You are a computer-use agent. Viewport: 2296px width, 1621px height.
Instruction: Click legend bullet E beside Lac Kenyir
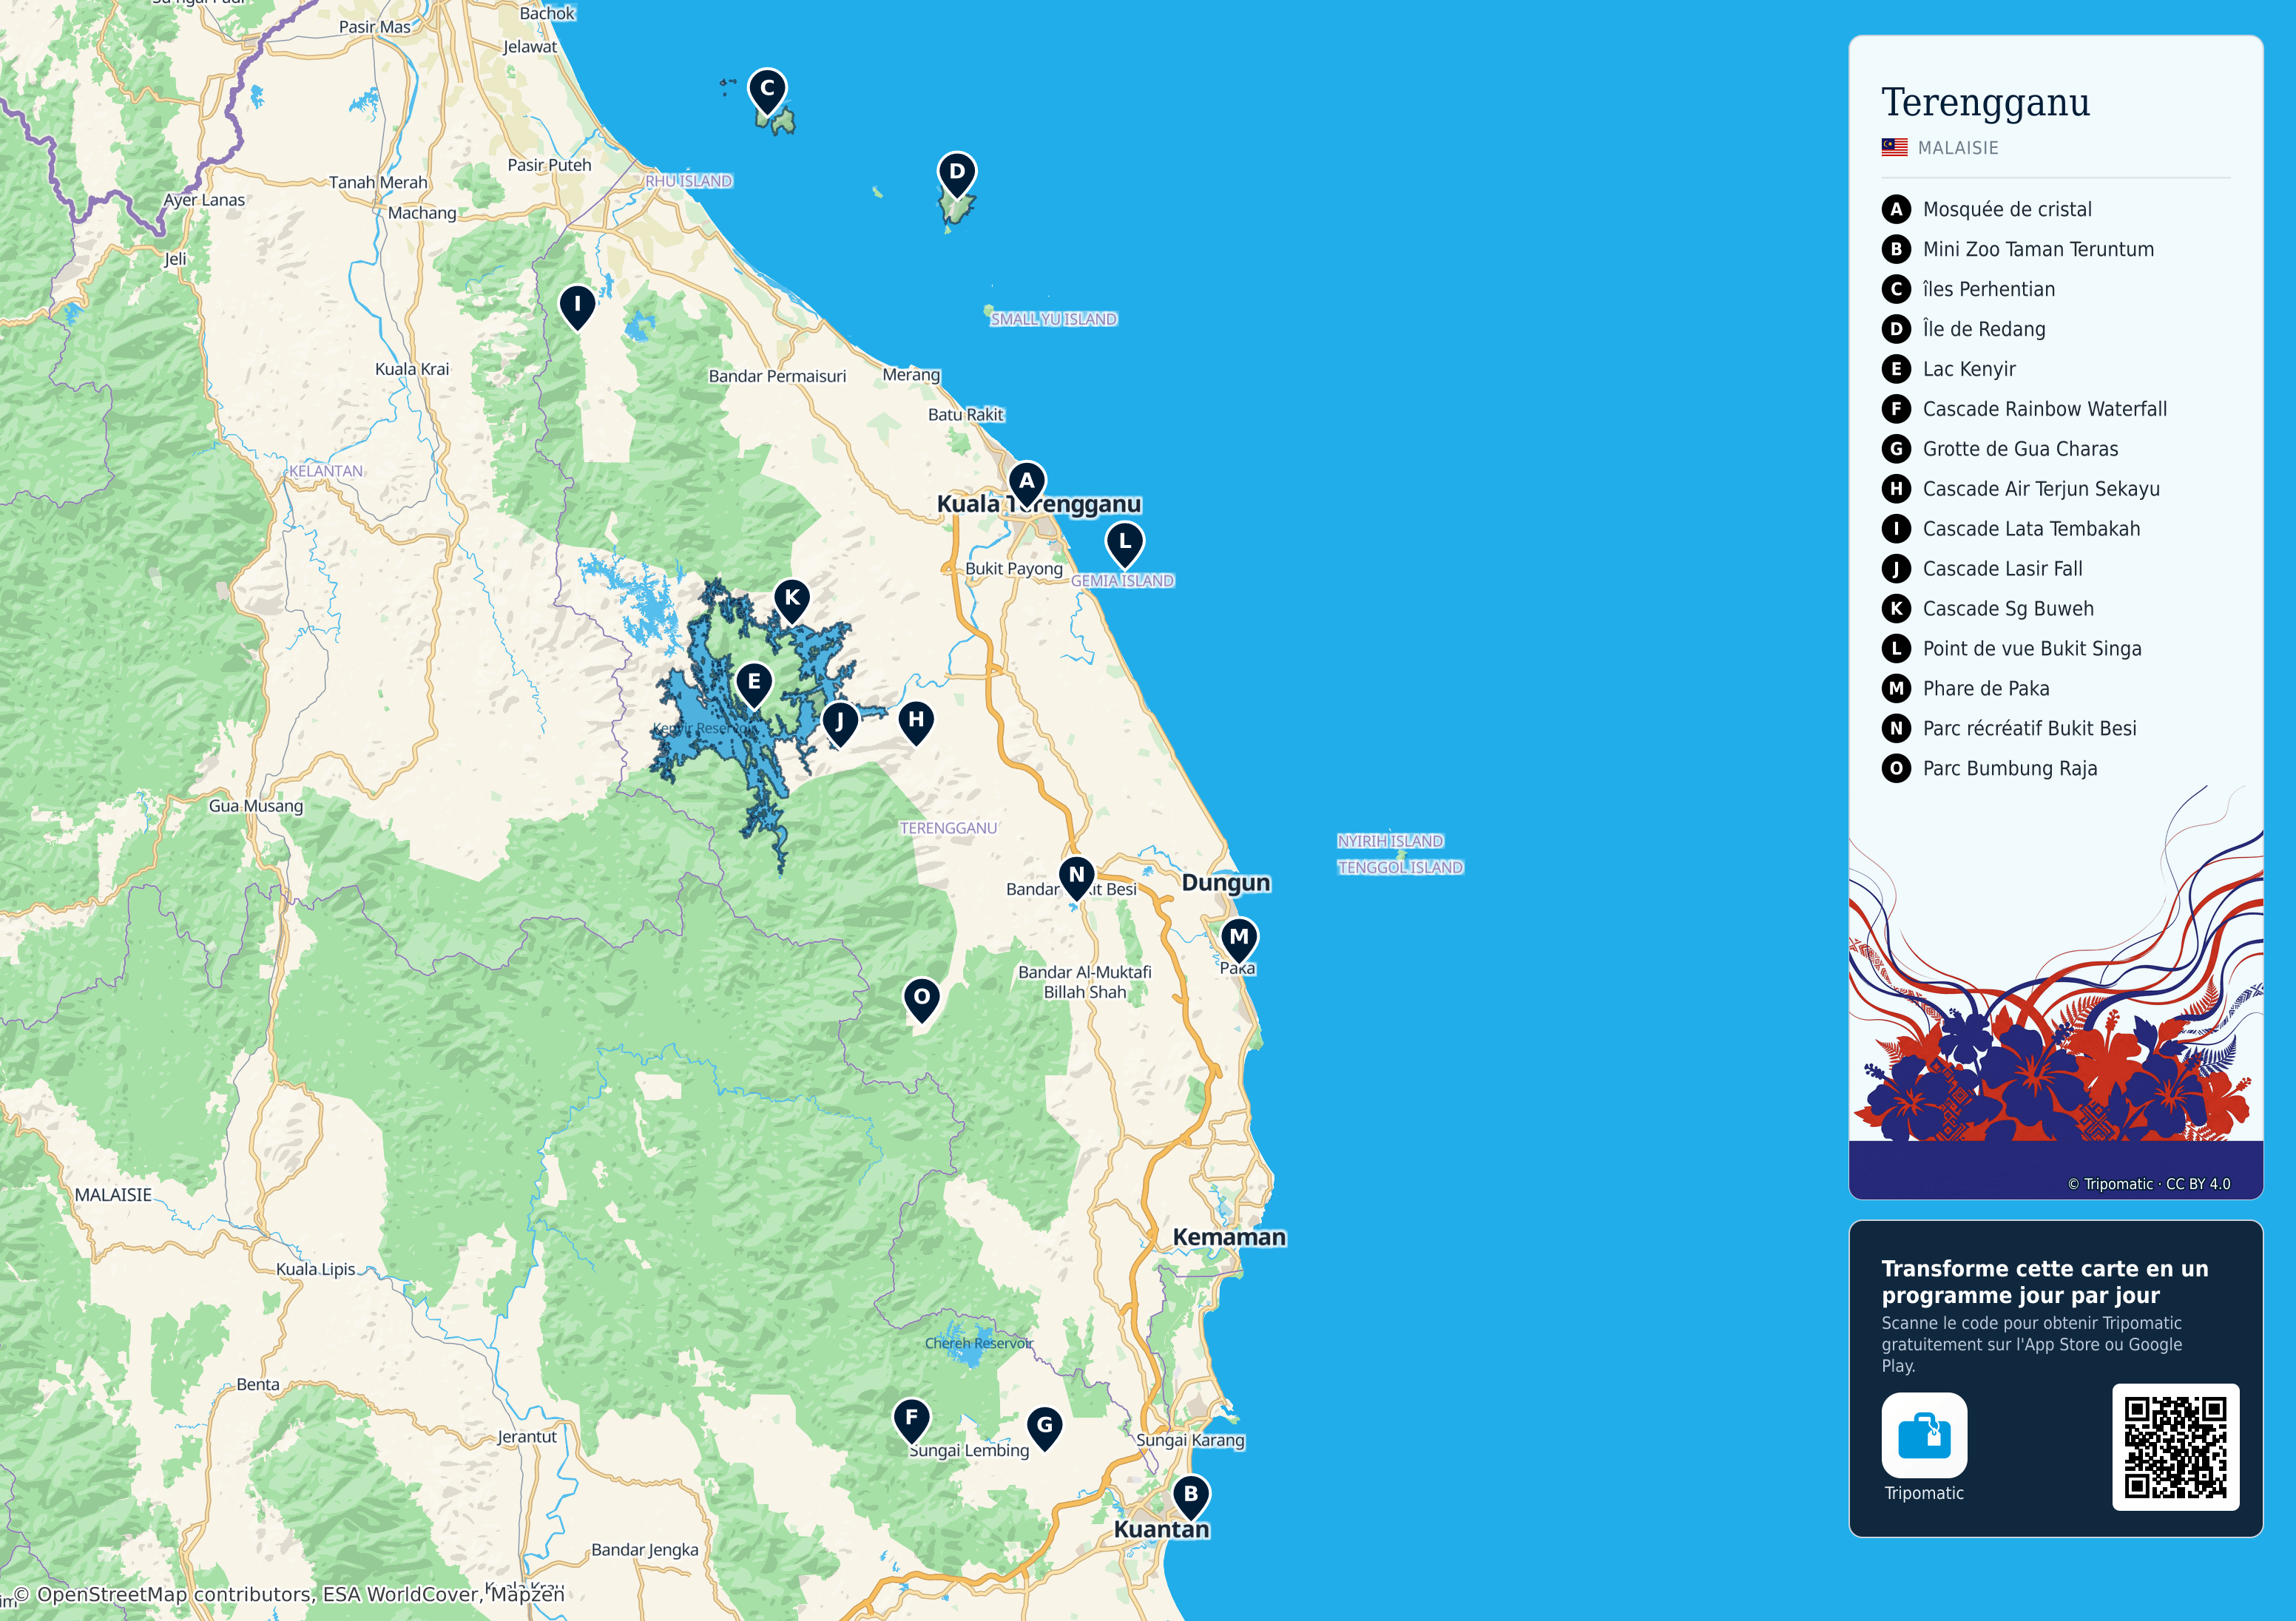(1895, 369)
